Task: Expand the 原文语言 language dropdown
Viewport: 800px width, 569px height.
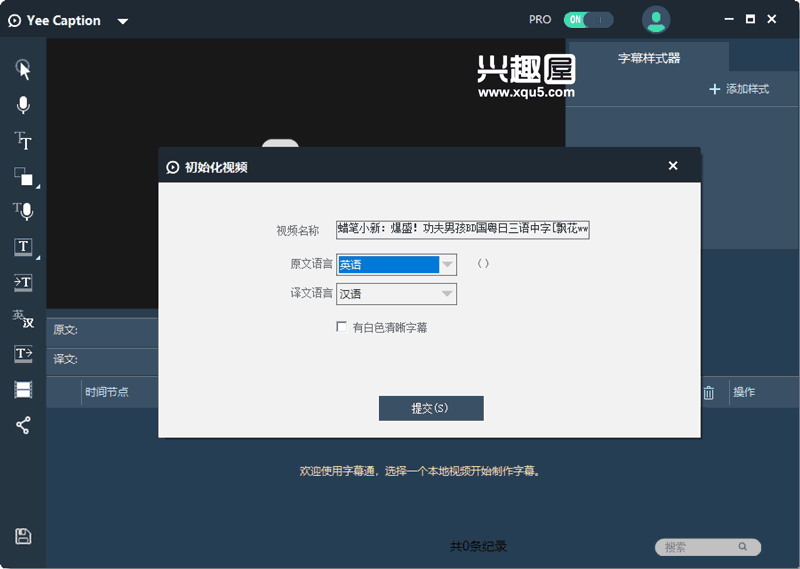Action: pos(448,265)
